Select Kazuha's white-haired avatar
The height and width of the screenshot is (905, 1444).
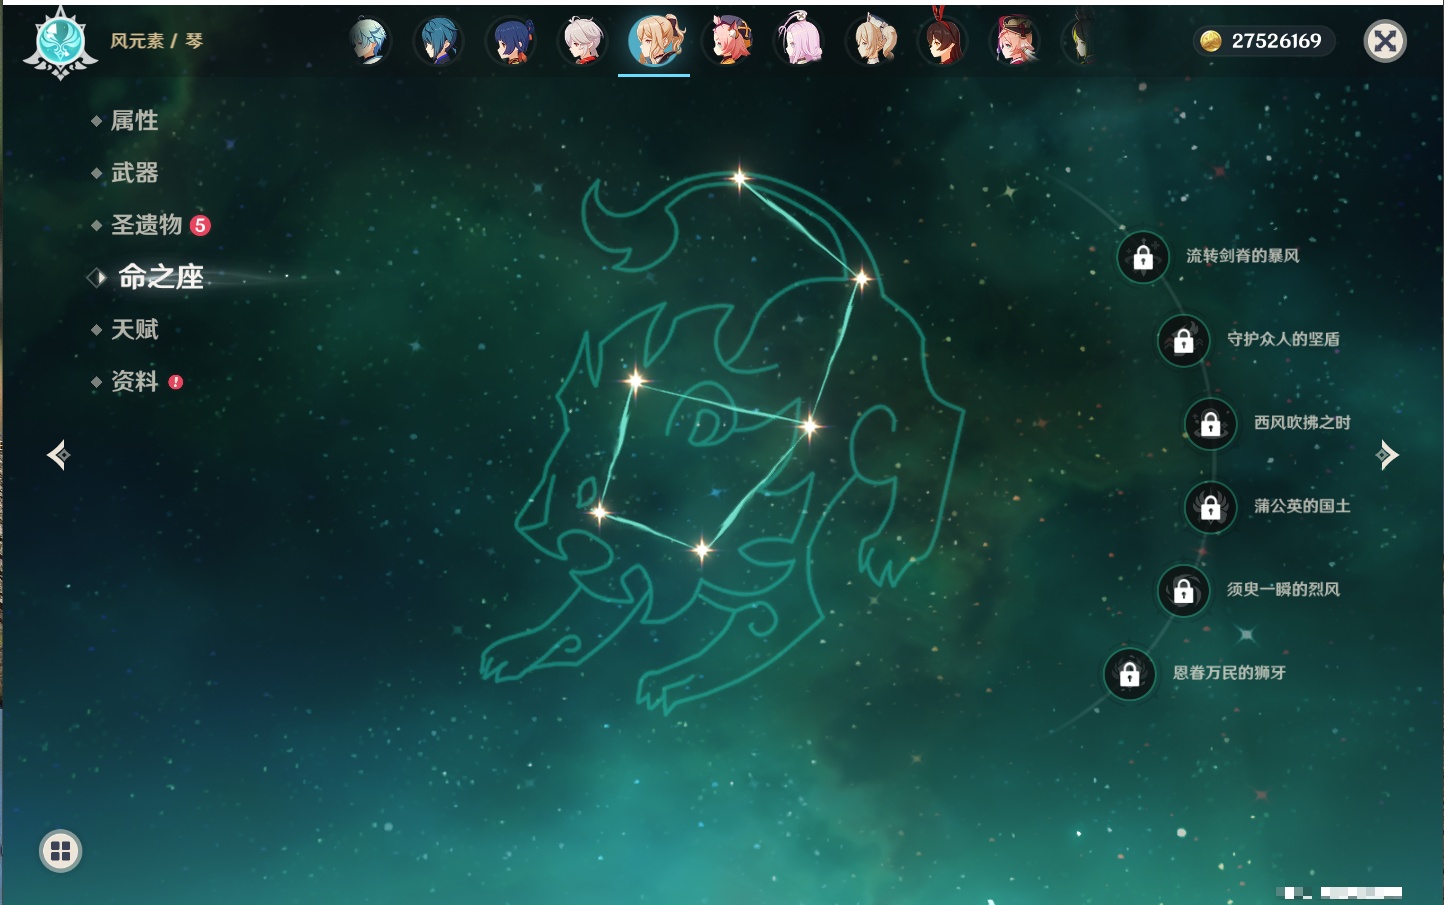tap(583, 42)
